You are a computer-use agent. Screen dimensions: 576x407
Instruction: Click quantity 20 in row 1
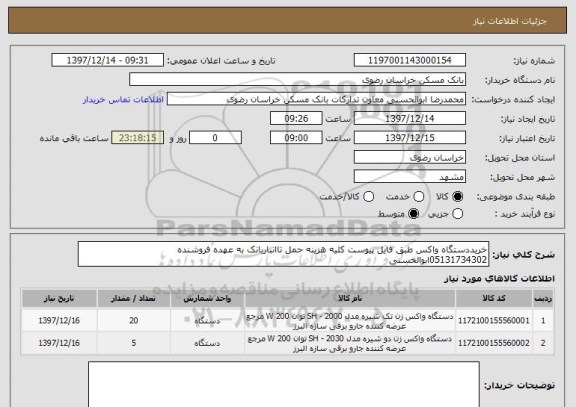[134, 321]
